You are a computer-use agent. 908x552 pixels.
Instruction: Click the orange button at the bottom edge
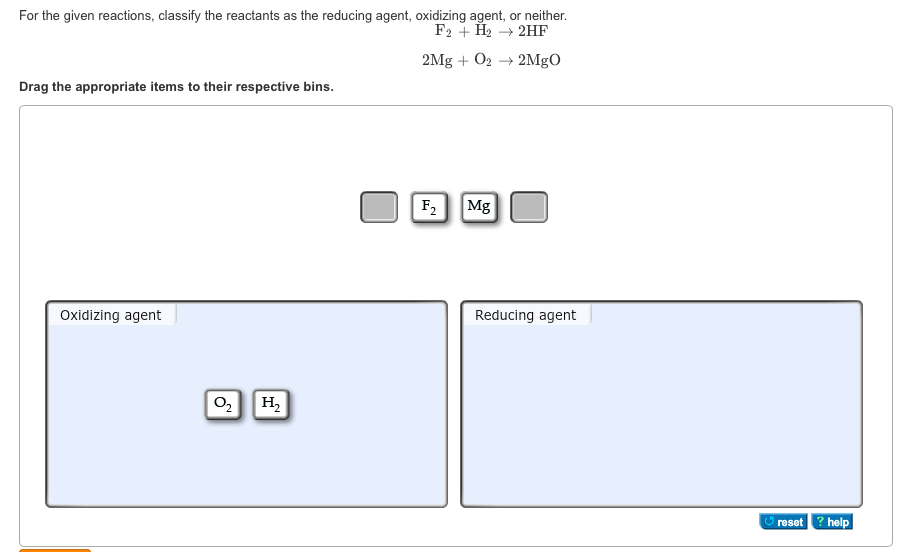[55, 550]
